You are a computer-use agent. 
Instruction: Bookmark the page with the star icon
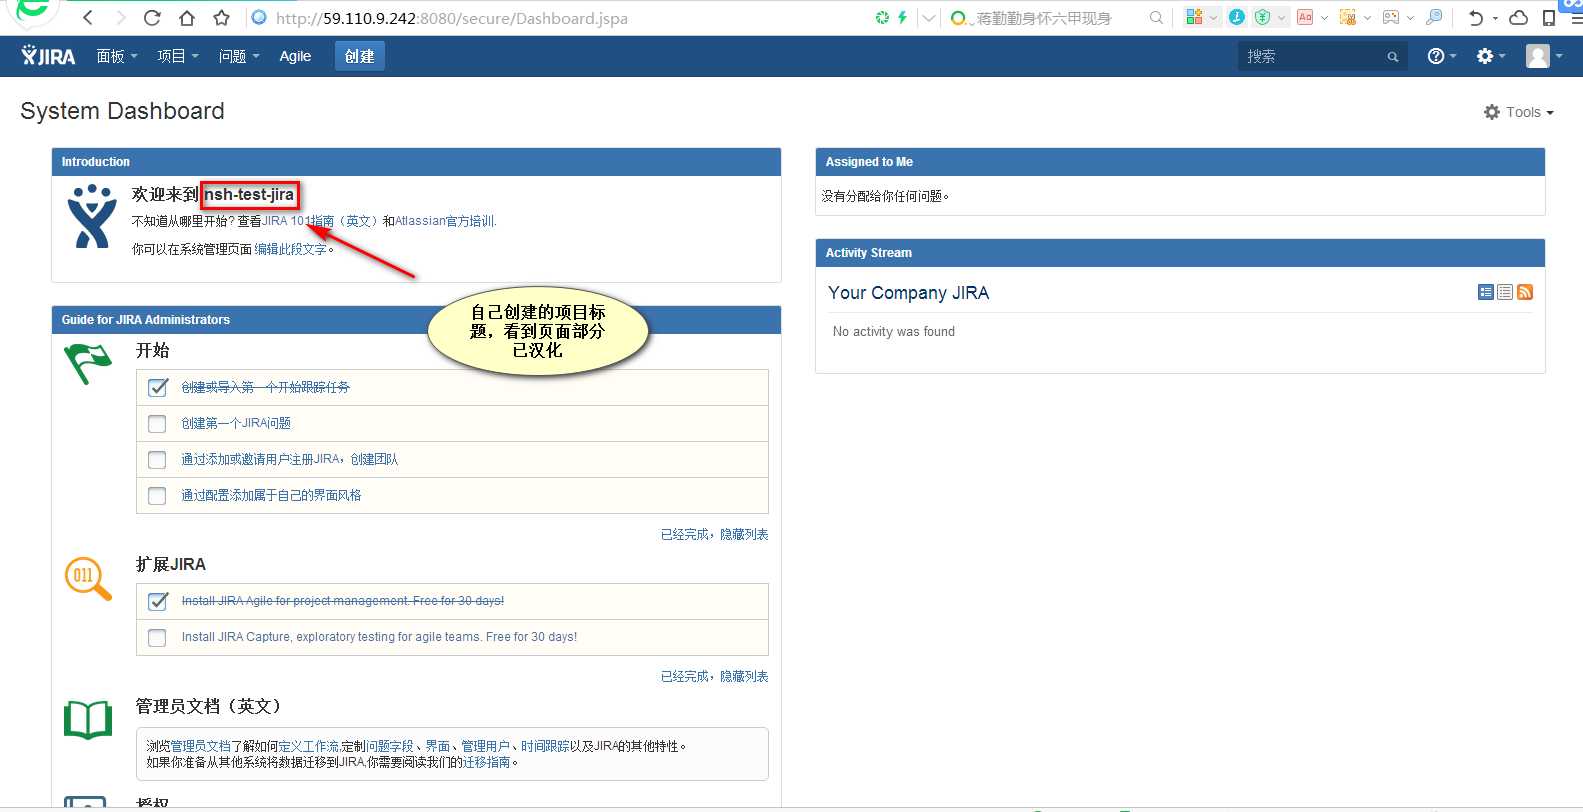(221, 18)
